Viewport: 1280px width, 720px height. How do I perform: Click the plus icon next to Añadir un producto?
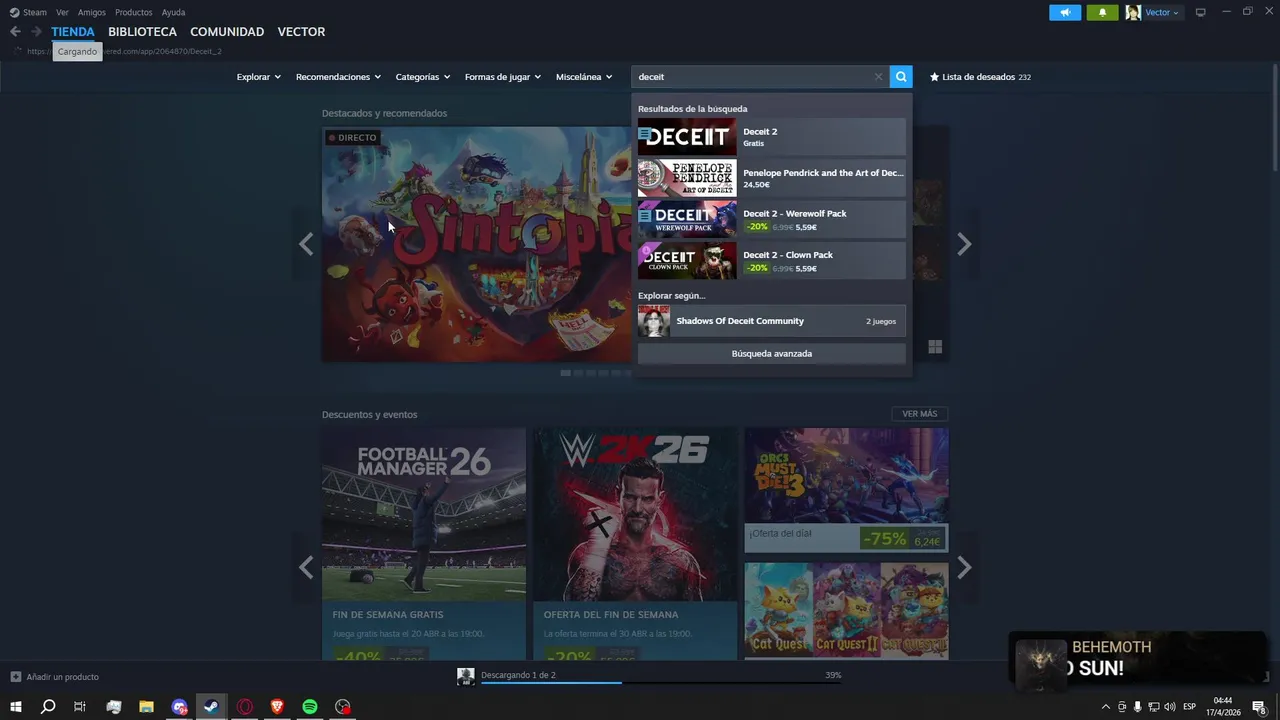(x=15, y=677)
